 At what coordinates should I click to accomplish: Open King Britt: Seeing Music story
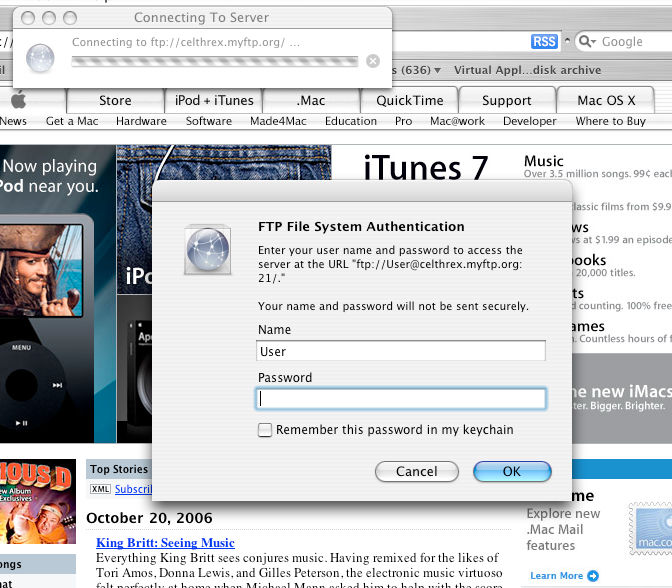click(x=165, y=543)
